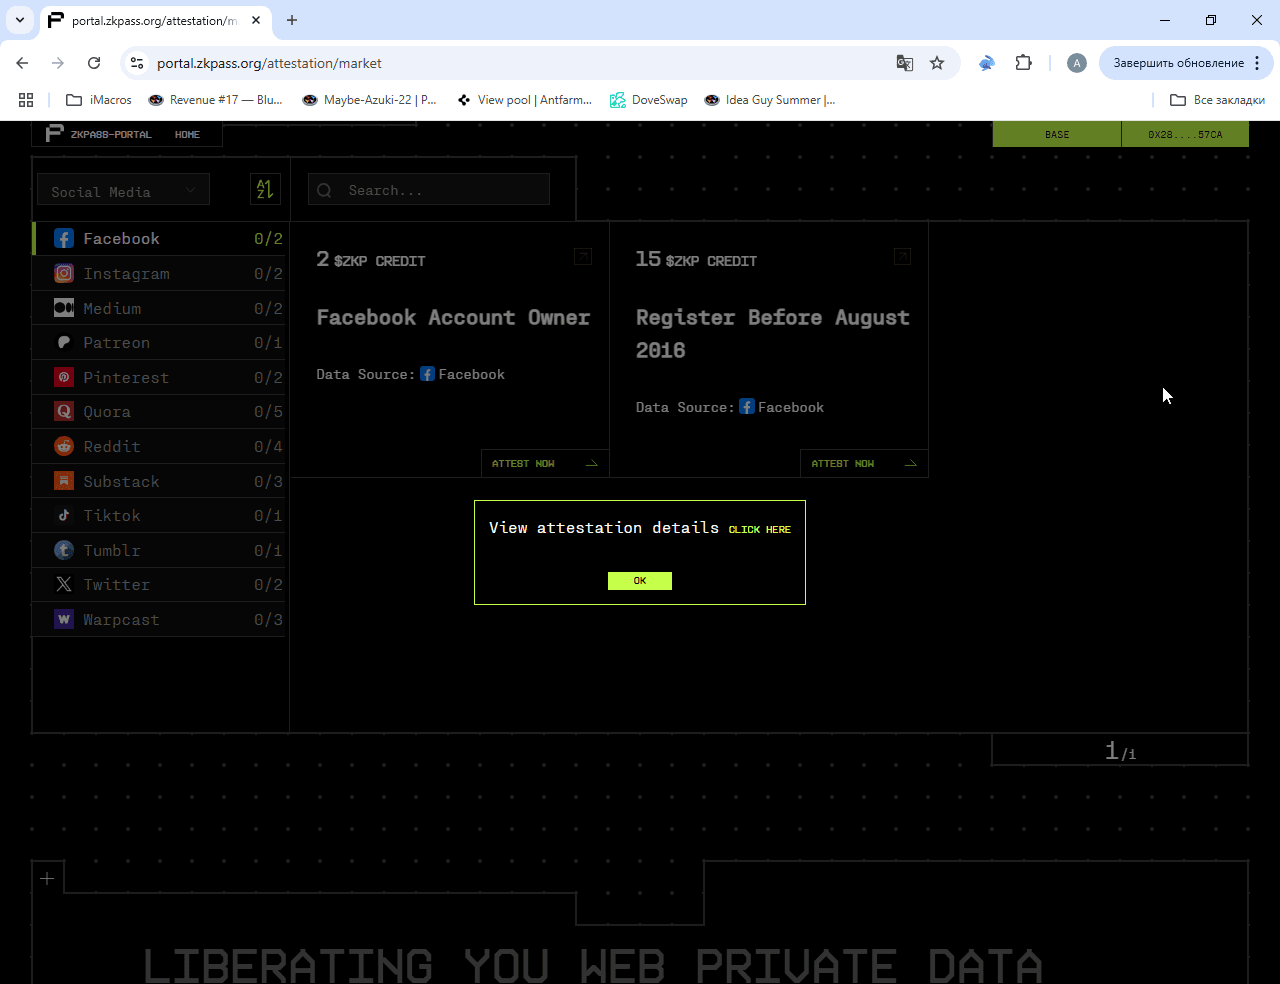Viewport: 1280px width, 984px height.
Task: Select Reddit in the source list
Action: click(x=160, y=447)
